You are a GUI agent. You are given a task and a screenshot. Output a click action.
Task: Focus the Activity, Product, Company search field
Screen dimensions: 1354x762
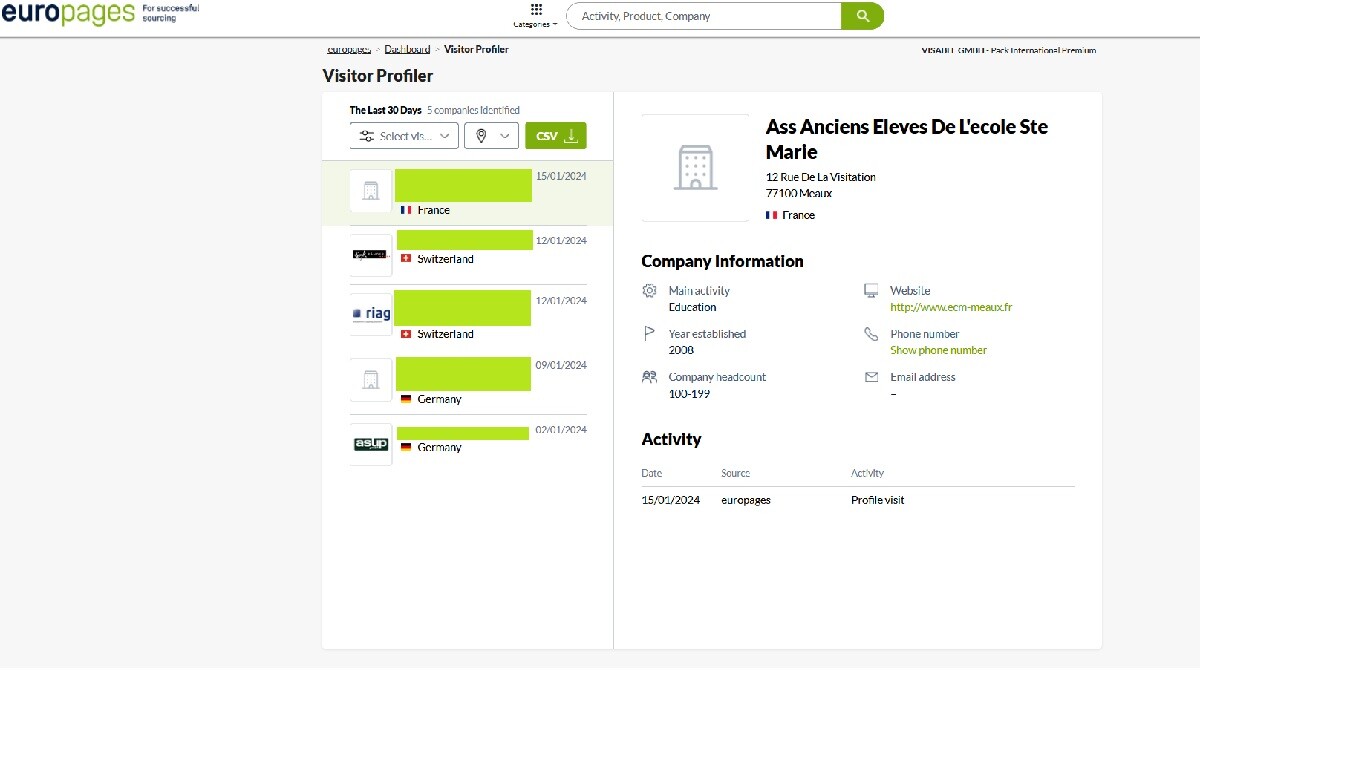[x=704, y=16]
